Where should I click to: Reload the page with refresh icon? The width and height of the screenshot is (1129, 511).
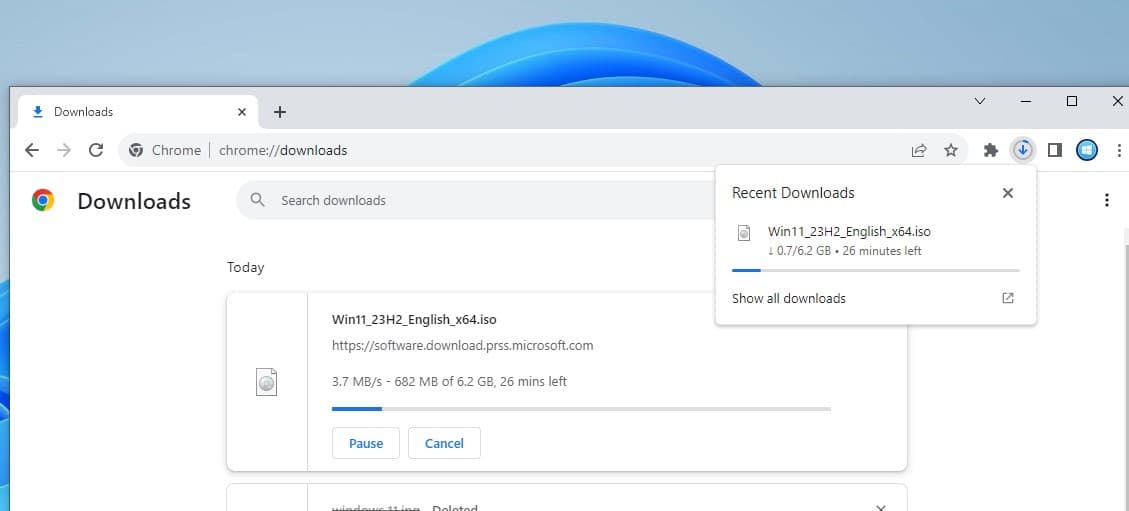tap(96, 150)
